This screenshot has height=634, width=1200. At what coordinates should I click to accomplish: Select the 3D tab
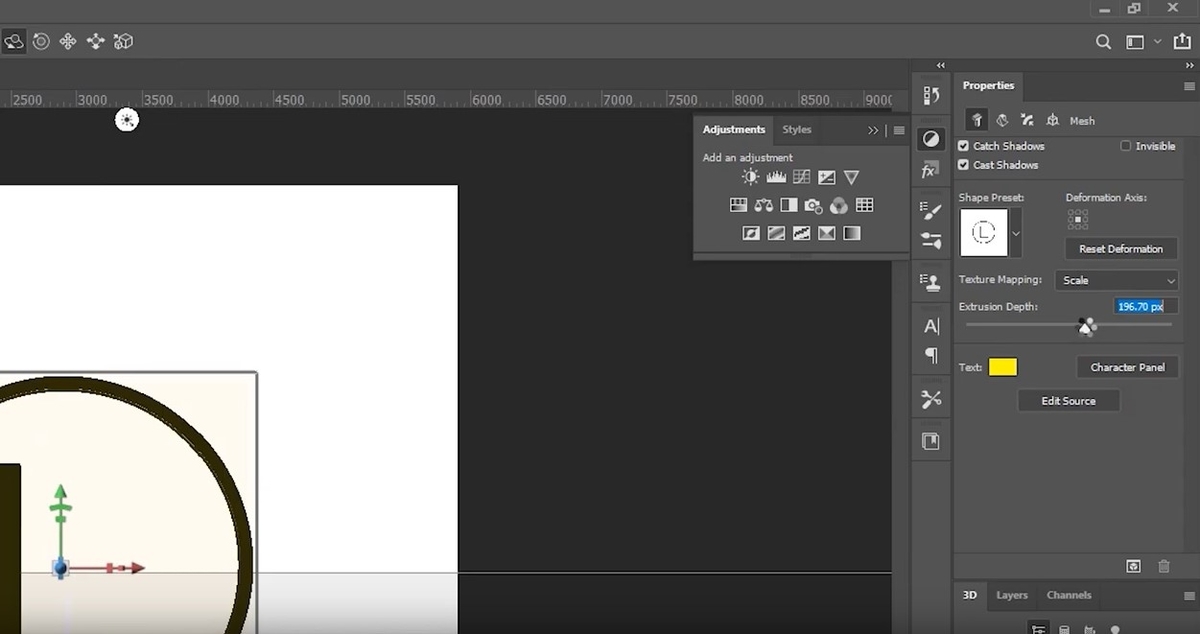click(x=969, y=595)
